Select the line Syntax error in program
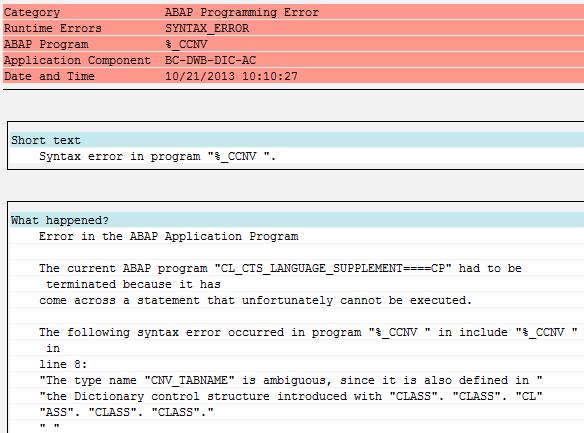Screen dimensions: 584x433 pos(158,156)
